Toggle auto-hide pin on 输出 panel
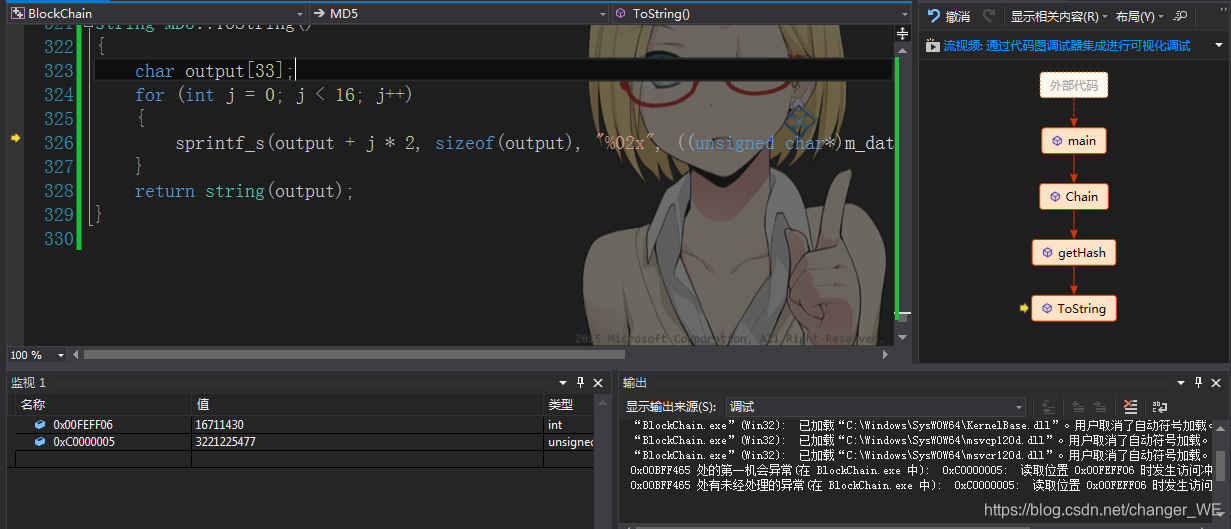The image size is (1231, 529). pyautogui.click(x=1197, y=382)
